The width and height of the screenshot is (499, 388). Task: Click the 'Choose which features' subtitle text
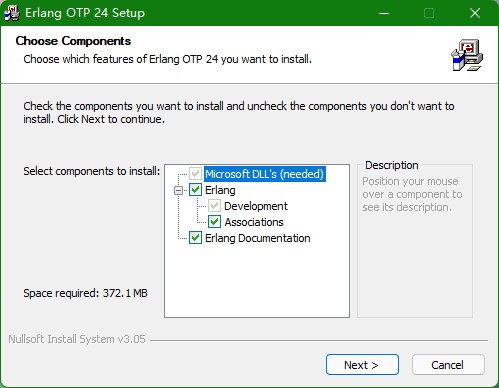168,59
